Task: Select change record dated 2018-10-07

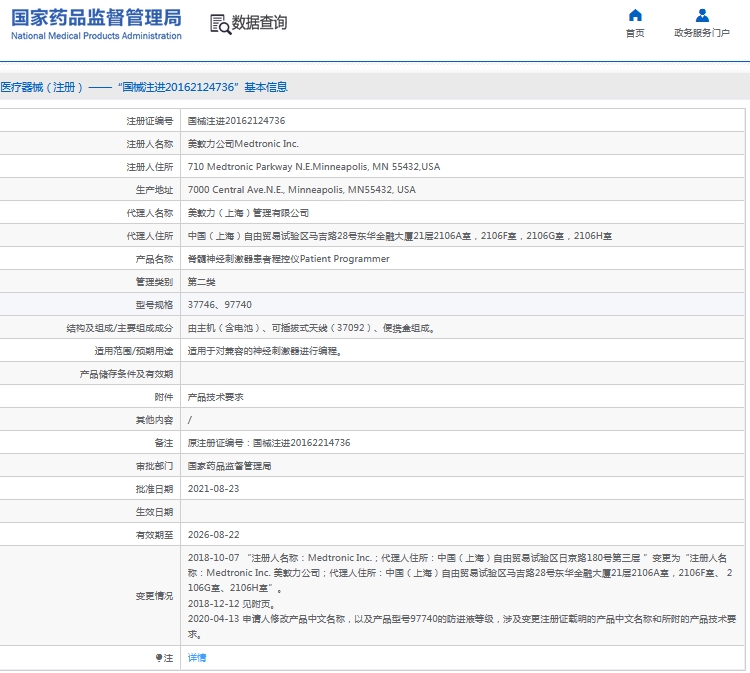Action: click(460, 573)
